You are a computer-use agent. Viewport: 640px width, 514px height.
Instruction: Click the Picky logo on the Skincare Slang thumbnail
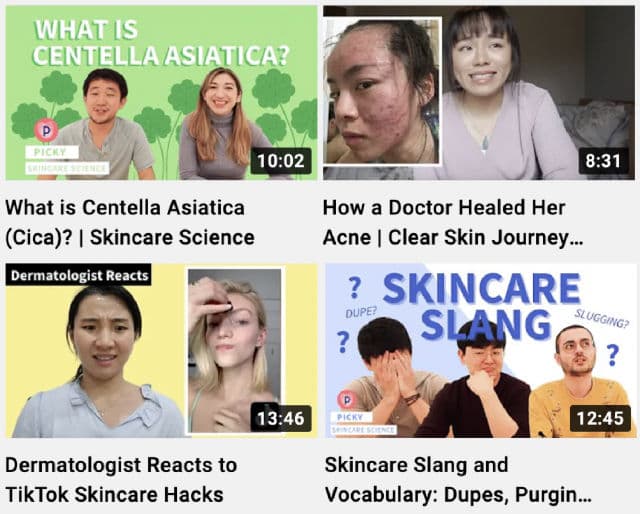[347, 400]
